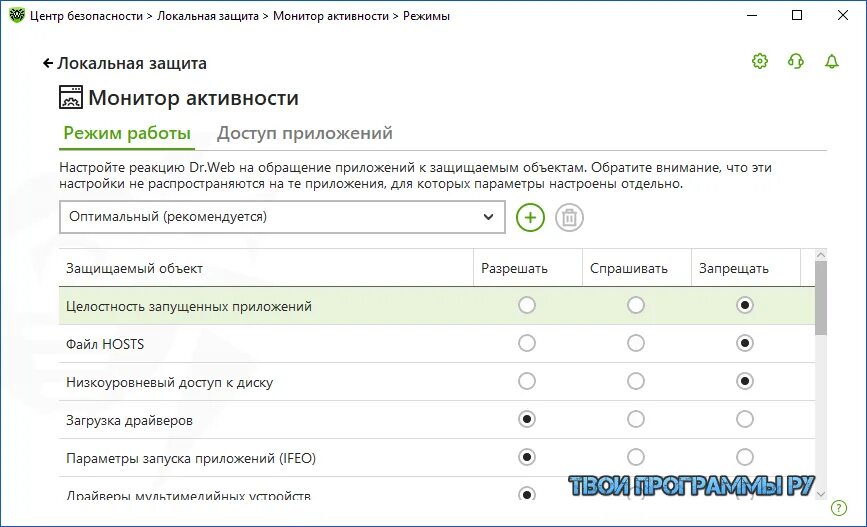Click the scroll up arrow of the table
The height and width of the screenshot is (527, 867).
(821, 255)
